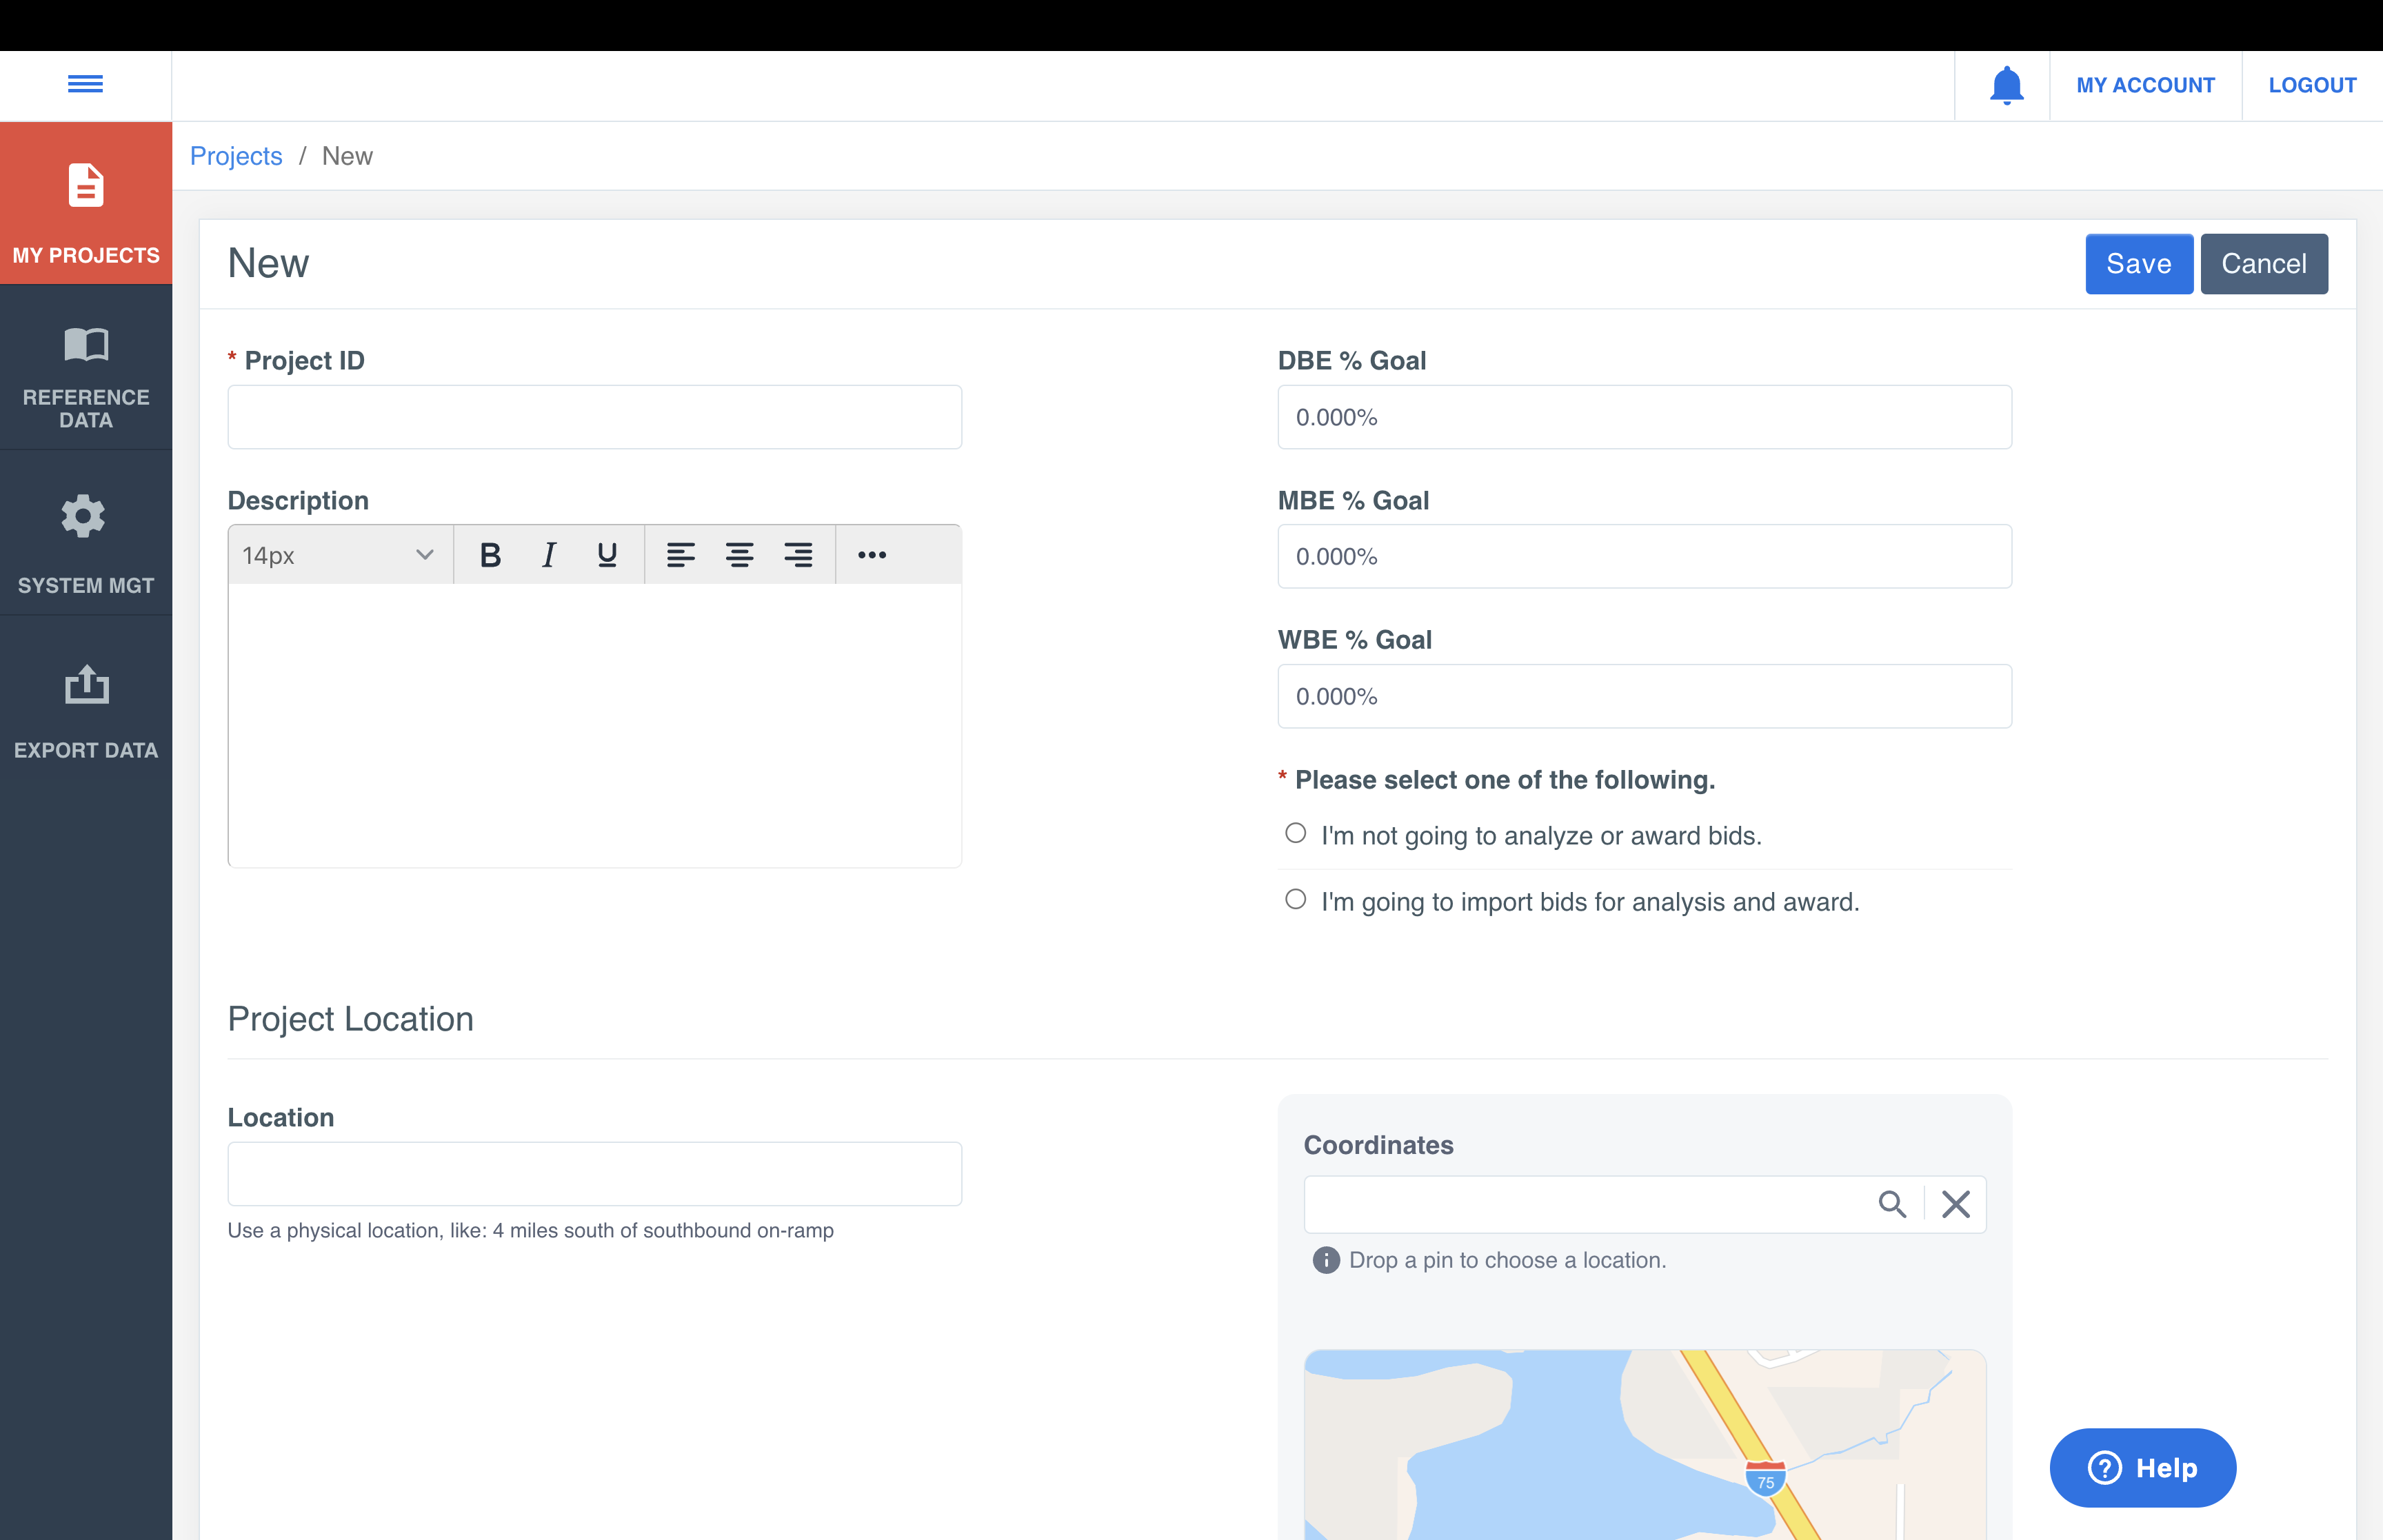
Task: Click into the Project ID field
Action: (x=594, y=417)
